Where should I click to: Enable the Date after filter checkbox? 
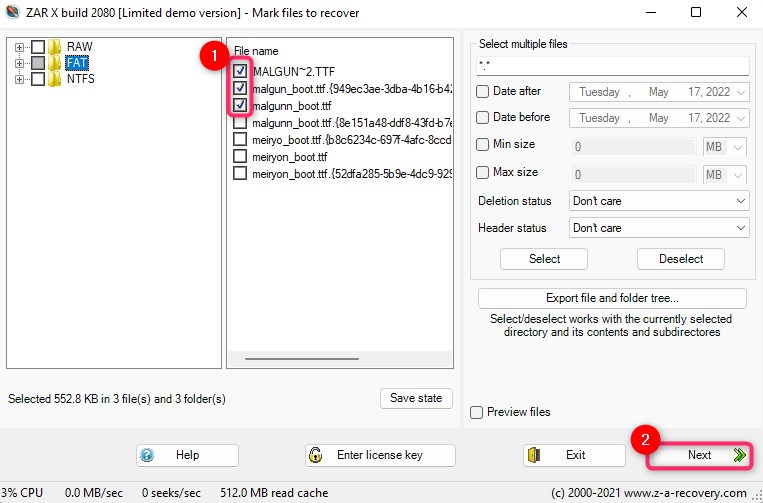point(482,91)
